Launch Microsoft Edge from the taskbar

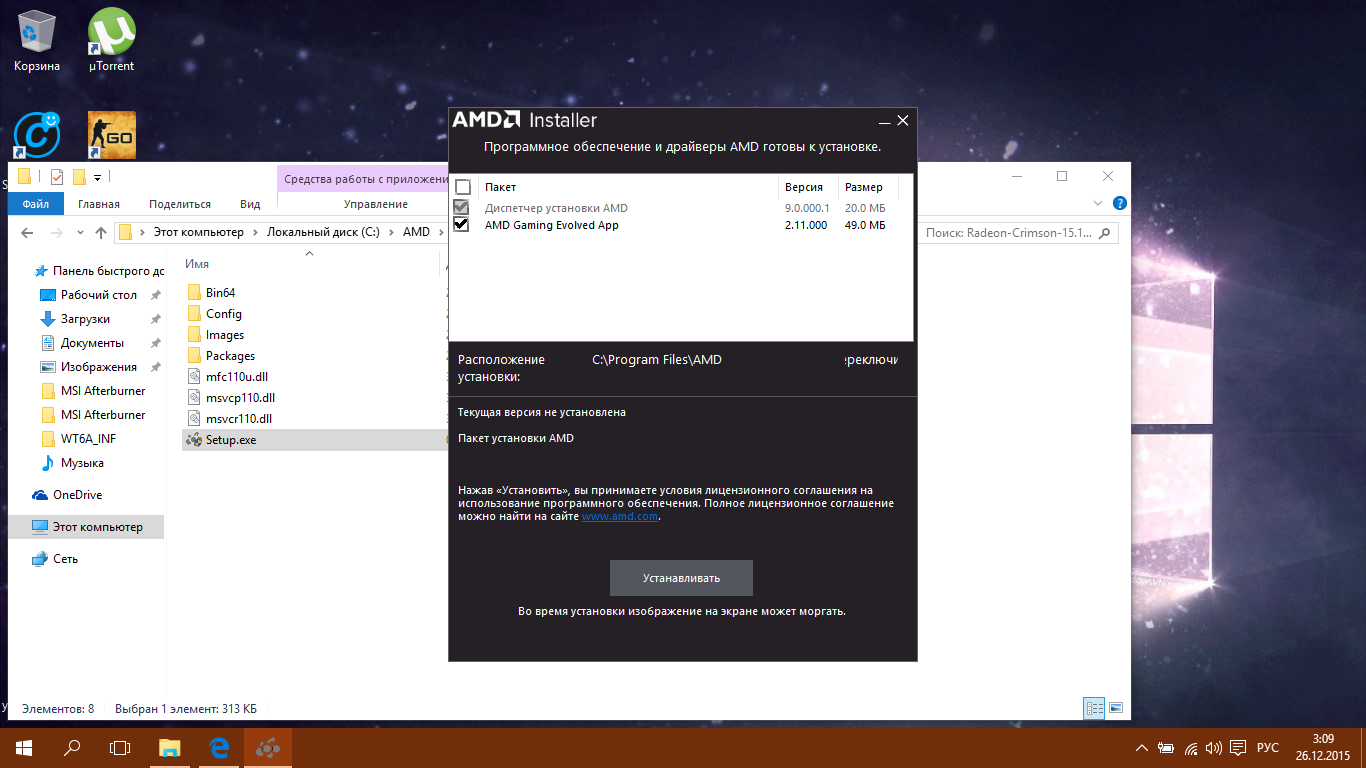pos(219,748)
